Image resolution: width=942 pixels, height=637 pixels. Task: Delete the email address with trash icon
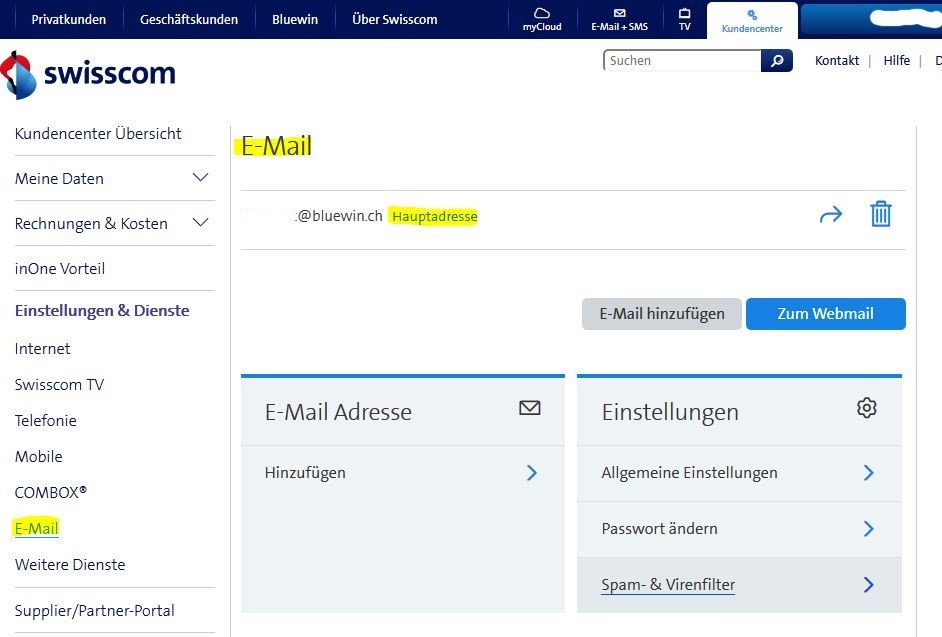pyautogui.click(x=880, y=214)
